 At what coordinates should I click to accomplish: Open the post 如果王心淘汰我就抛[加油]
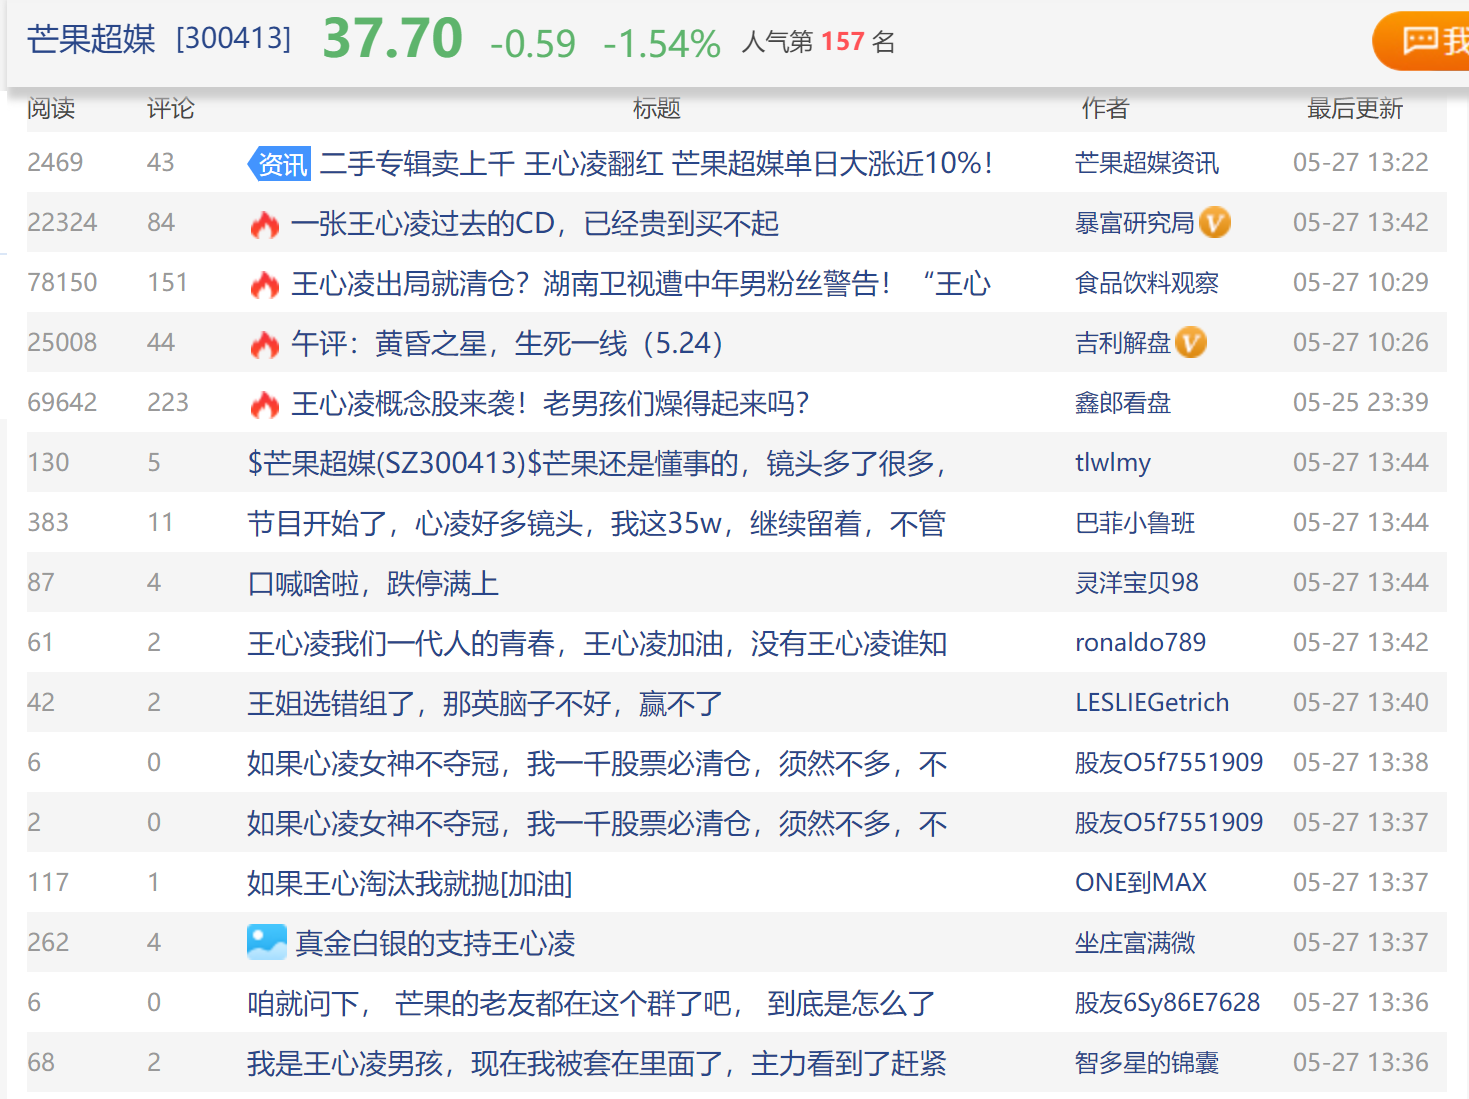pos(410,883)
